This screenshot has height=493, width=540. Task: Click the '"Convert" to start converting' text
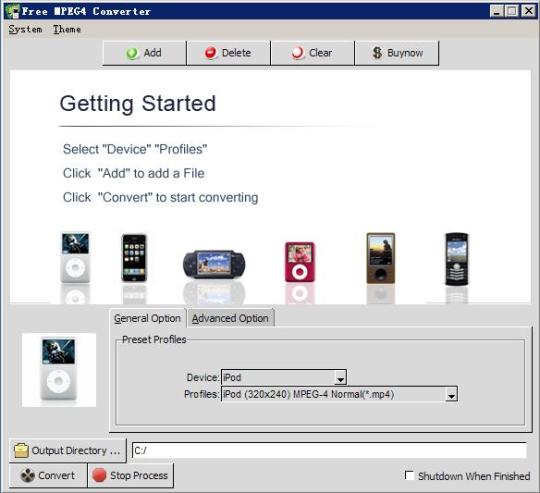178,198
